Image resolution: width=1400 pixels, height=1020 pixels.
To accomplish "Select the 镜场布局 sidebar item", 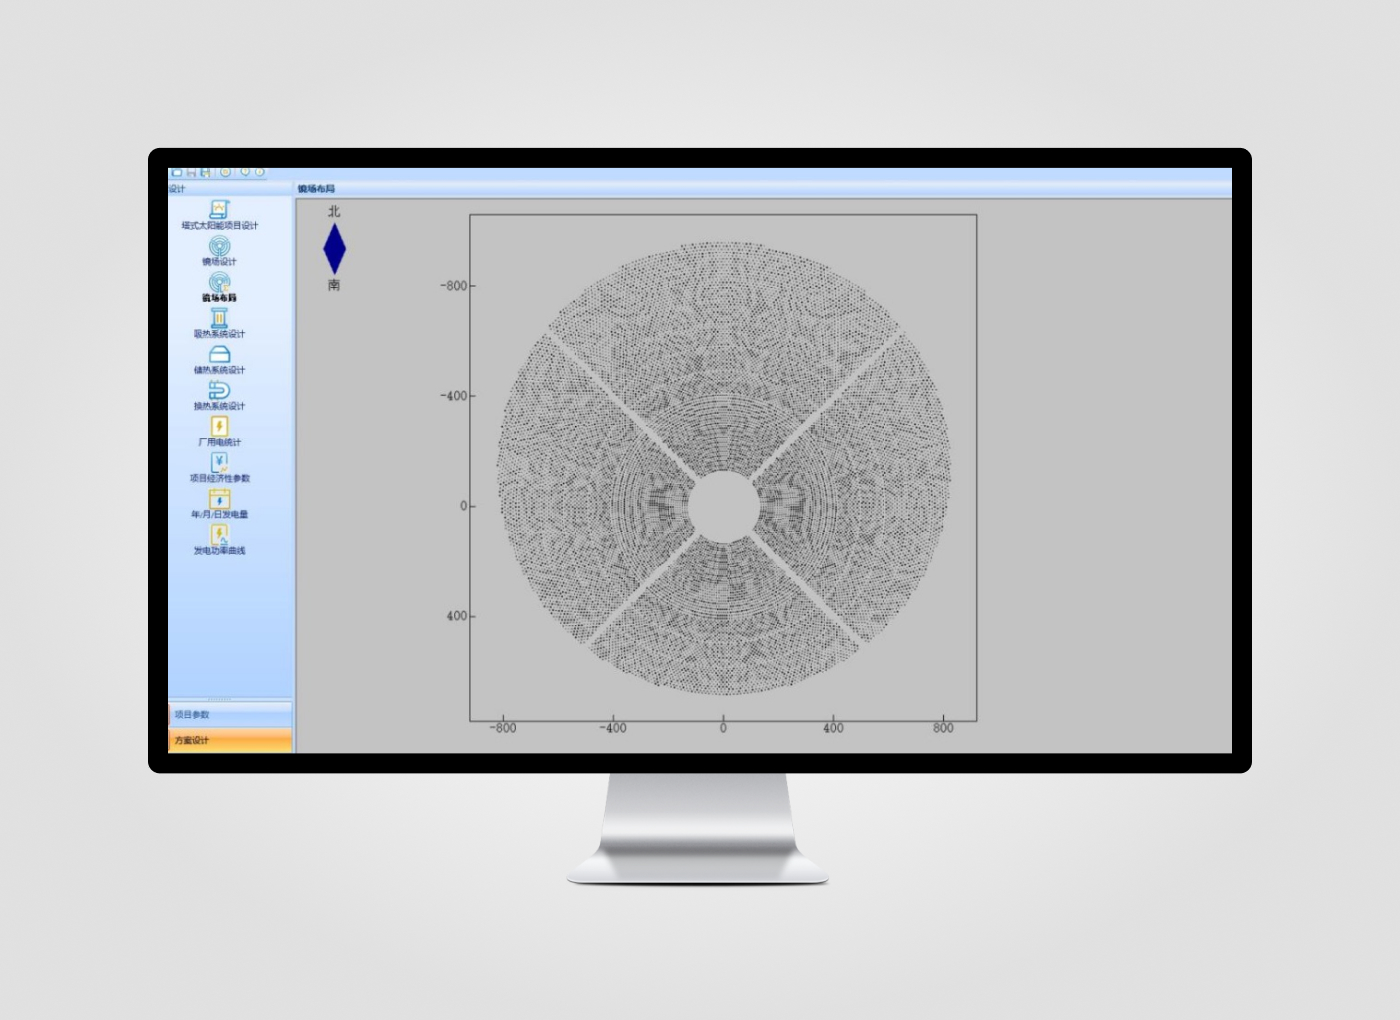I will [x=219, y=287].
